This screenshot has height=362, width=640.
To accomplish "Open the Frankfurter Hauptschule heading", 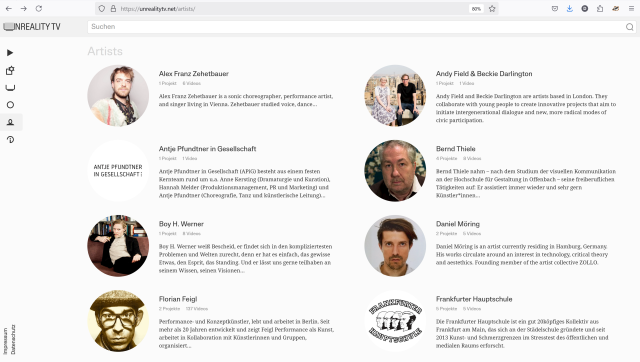I will pyautogui.click(x=474, y=299).
